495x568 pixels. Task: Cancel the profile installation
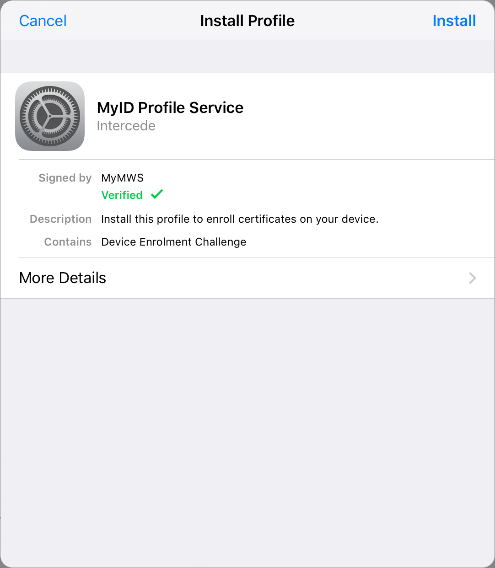click(43, 21)
